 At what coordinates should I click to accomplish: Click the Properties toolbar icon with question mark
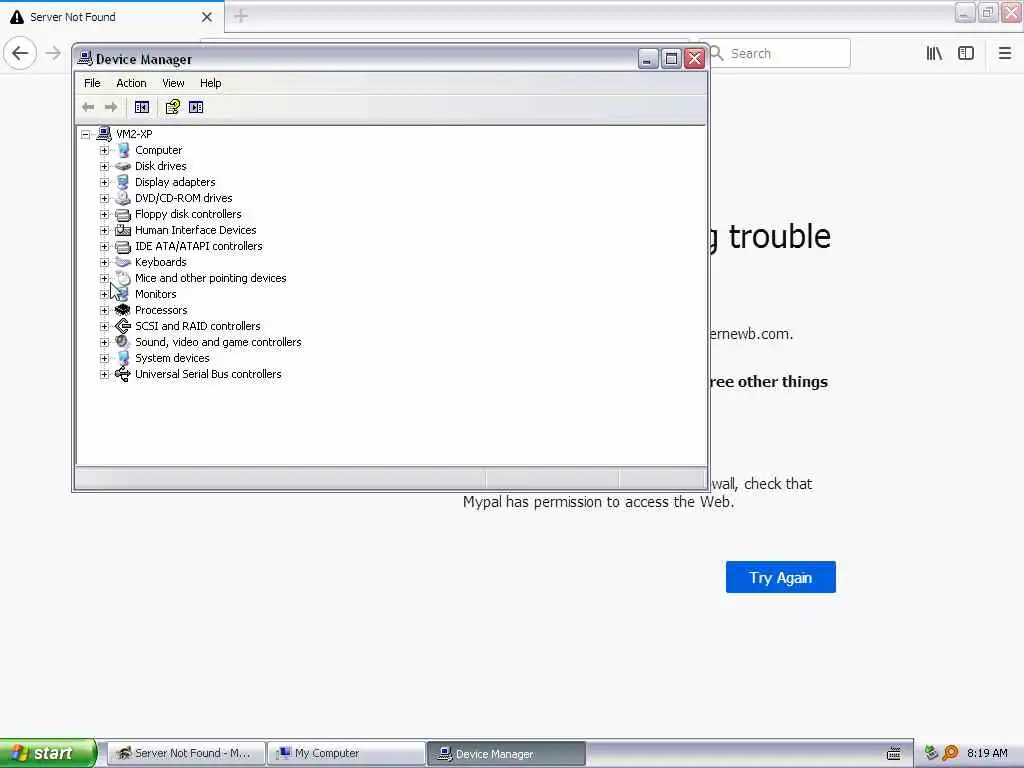coord(172,107)
